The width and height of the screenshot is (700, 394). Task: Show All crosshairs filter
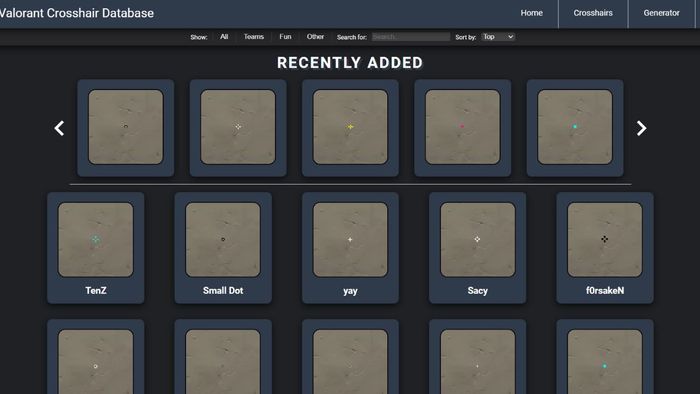[x=224, y=37]
